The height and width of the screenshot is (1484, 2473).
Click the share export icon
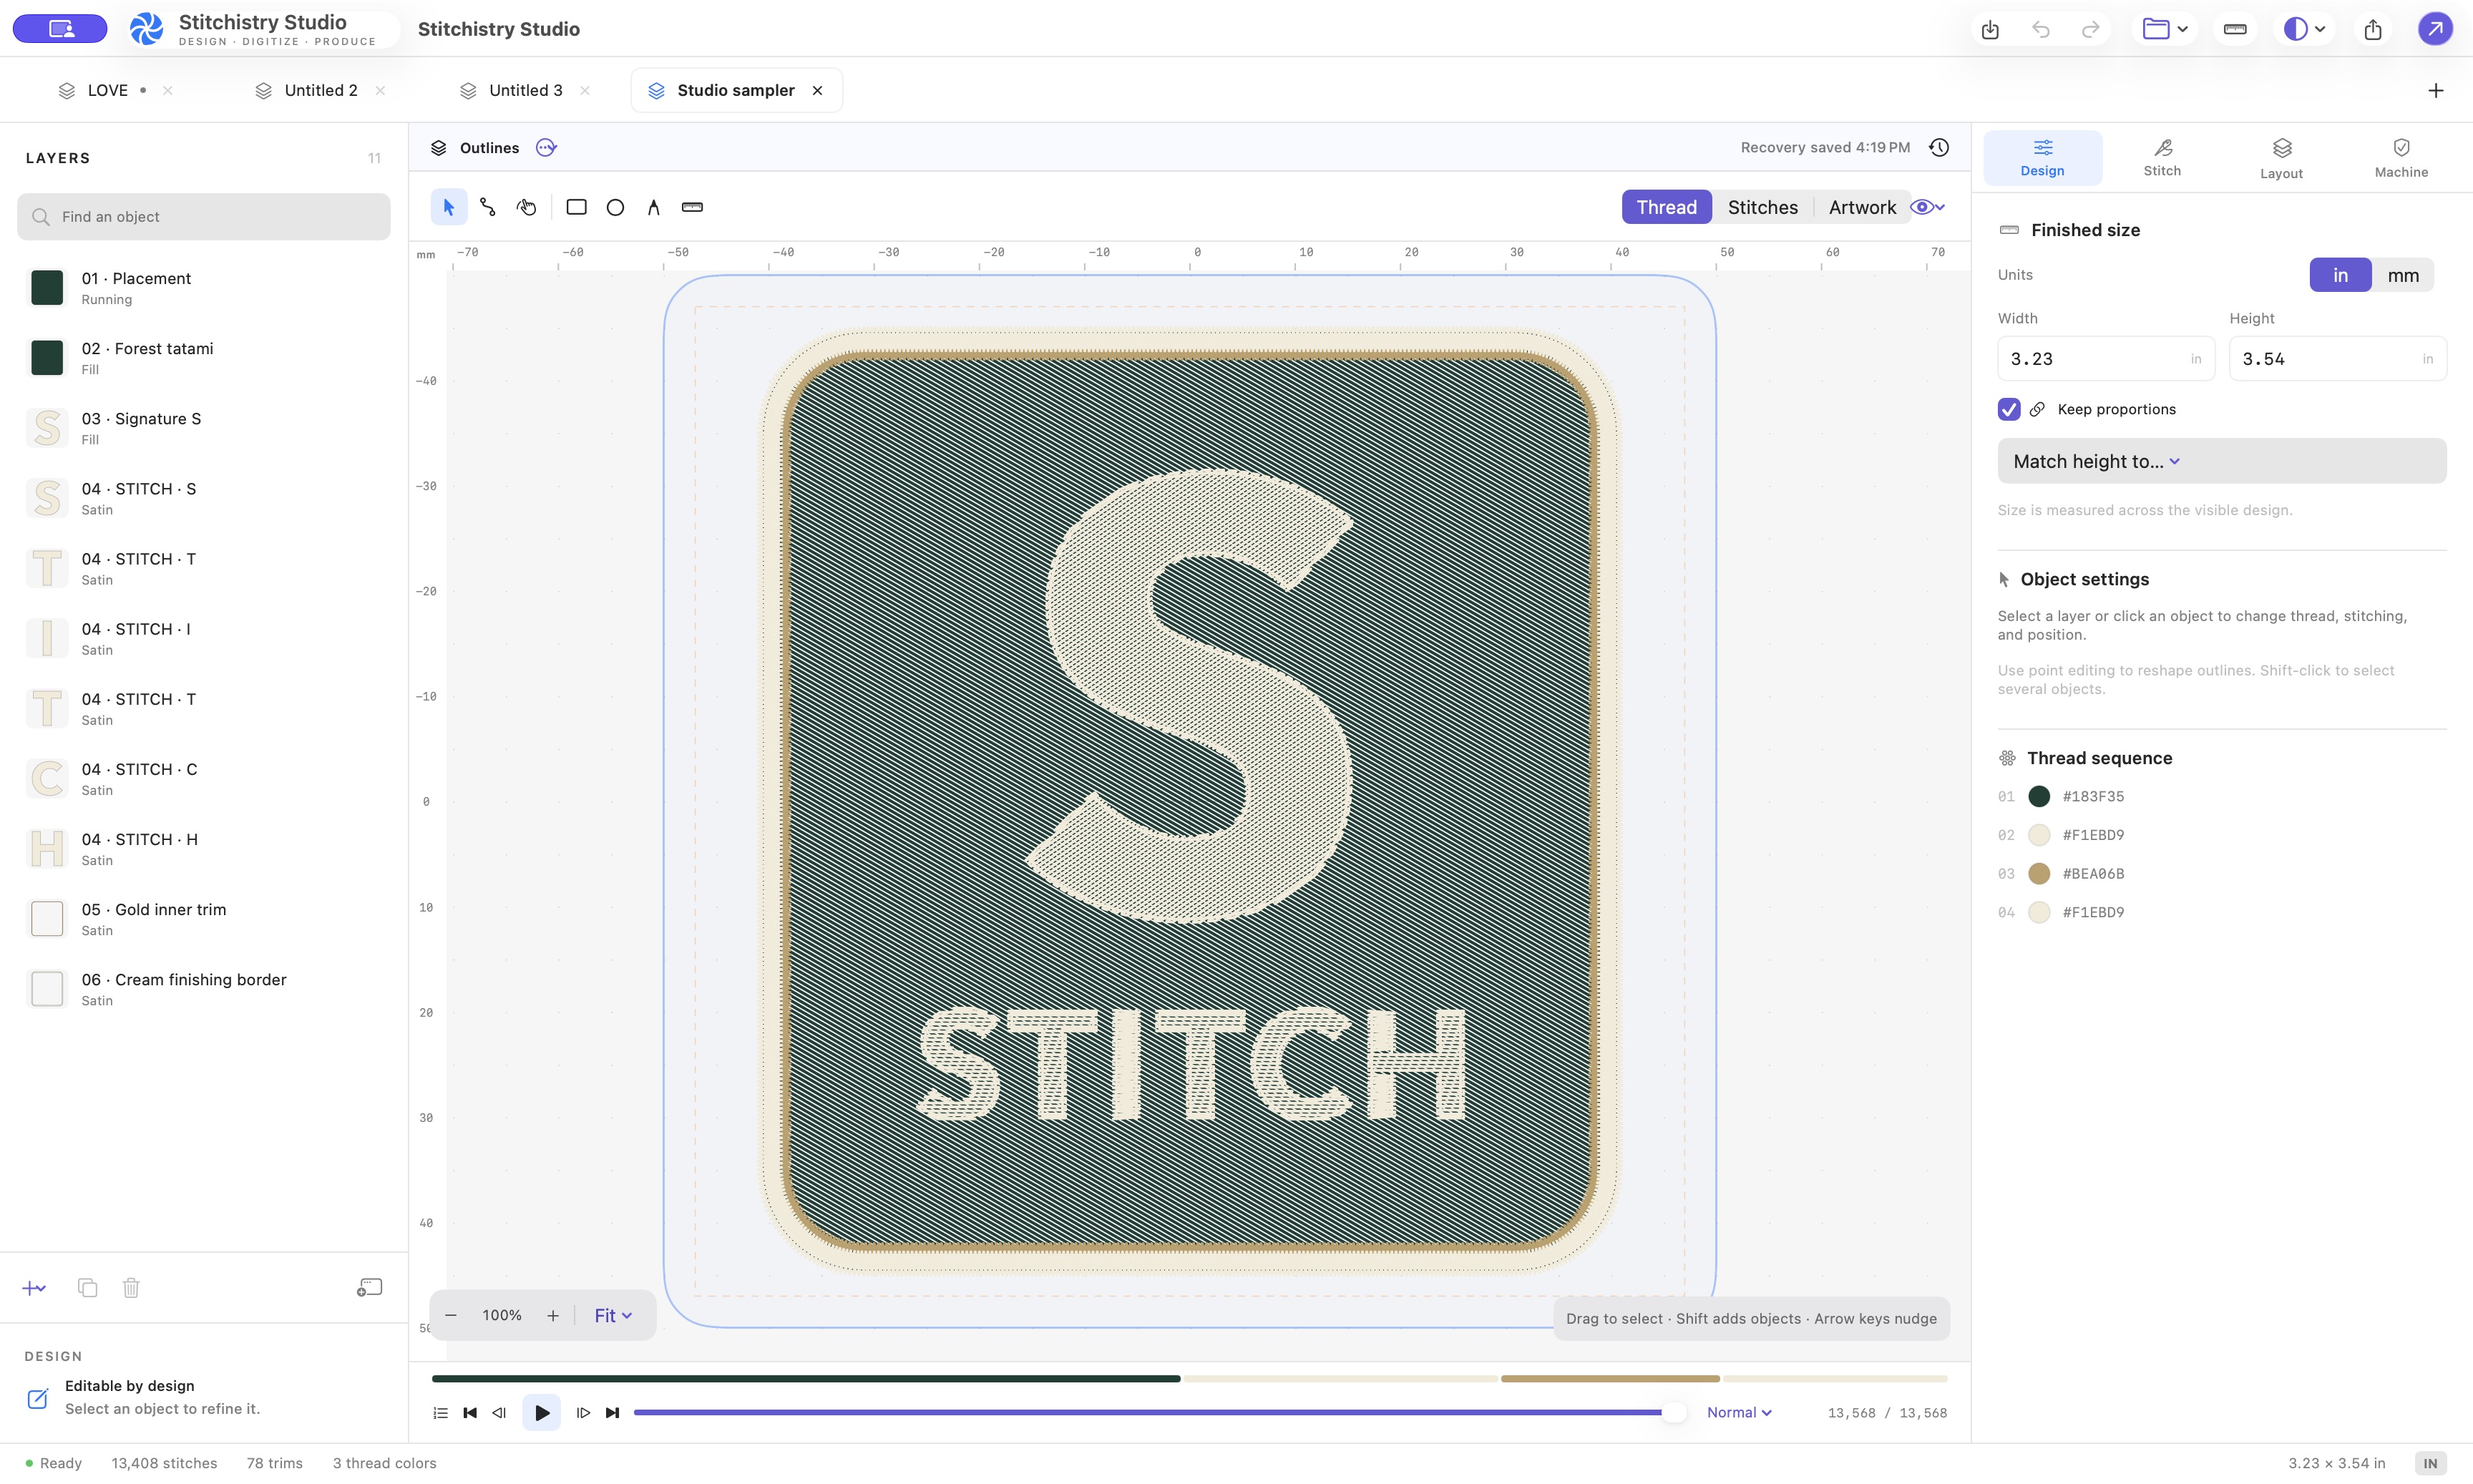[x=2373, y=29]
